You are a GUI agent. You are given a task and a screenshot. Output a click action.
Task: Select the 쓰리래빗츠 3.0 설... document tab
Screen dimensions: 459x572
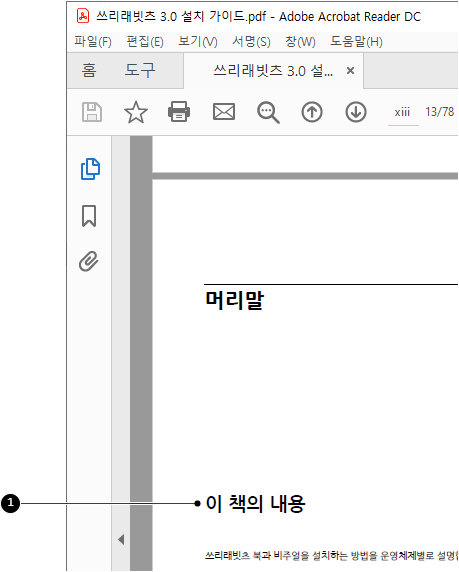point(273,70)
